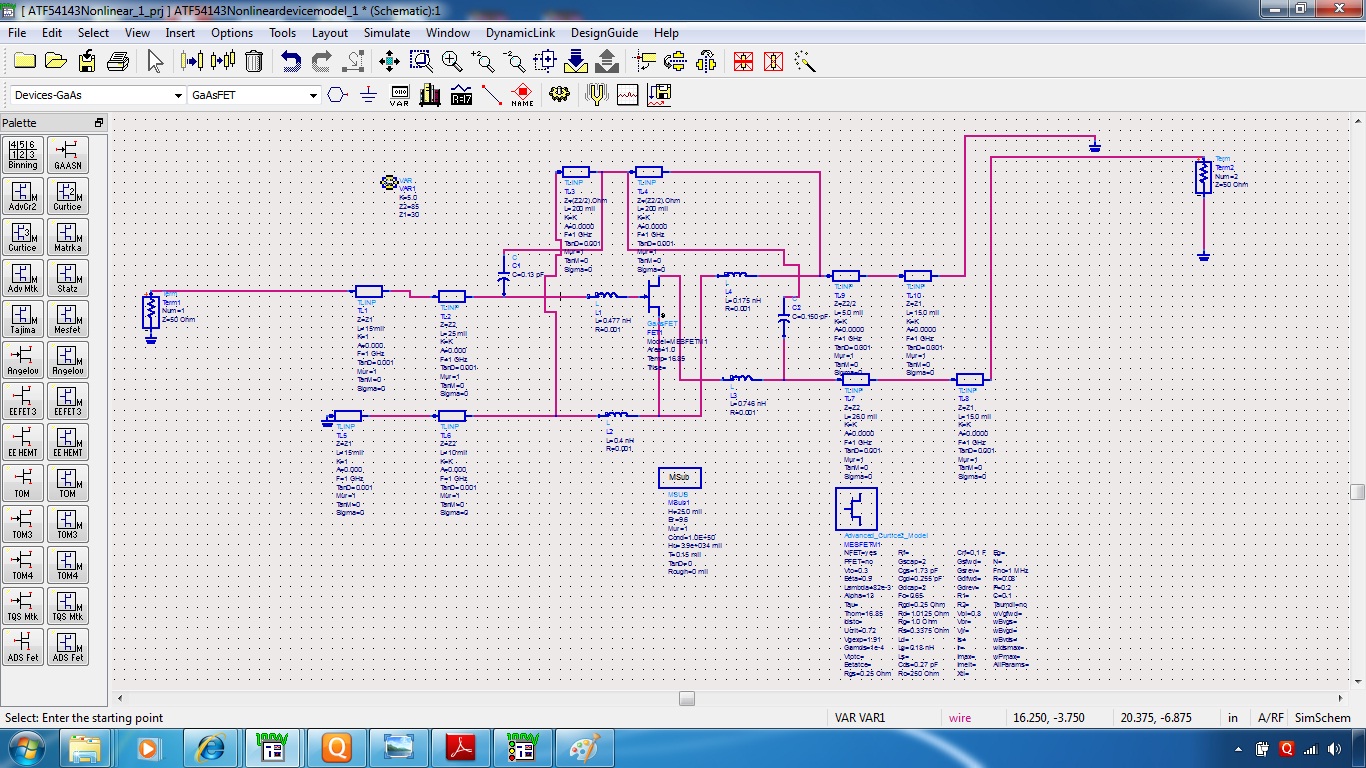This screenshot has width=1366, height=768.
Task: Start simulation with the gear icon
Action: tap(559, 95)
